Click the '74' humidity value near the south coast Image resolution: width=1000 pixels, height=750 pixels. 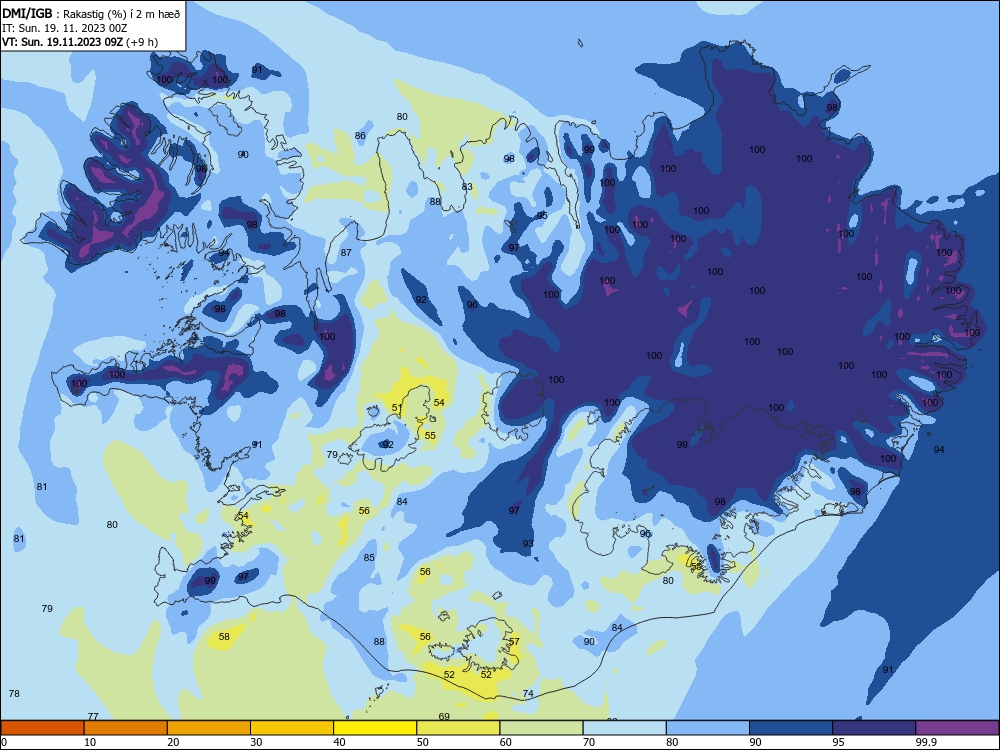pyautogui.click(x=528, y=693)
